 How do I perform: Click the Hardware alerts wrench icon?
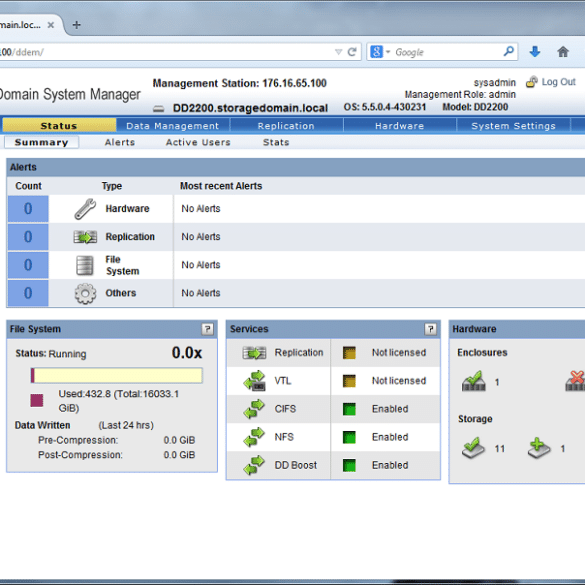(x=85, y=209)
